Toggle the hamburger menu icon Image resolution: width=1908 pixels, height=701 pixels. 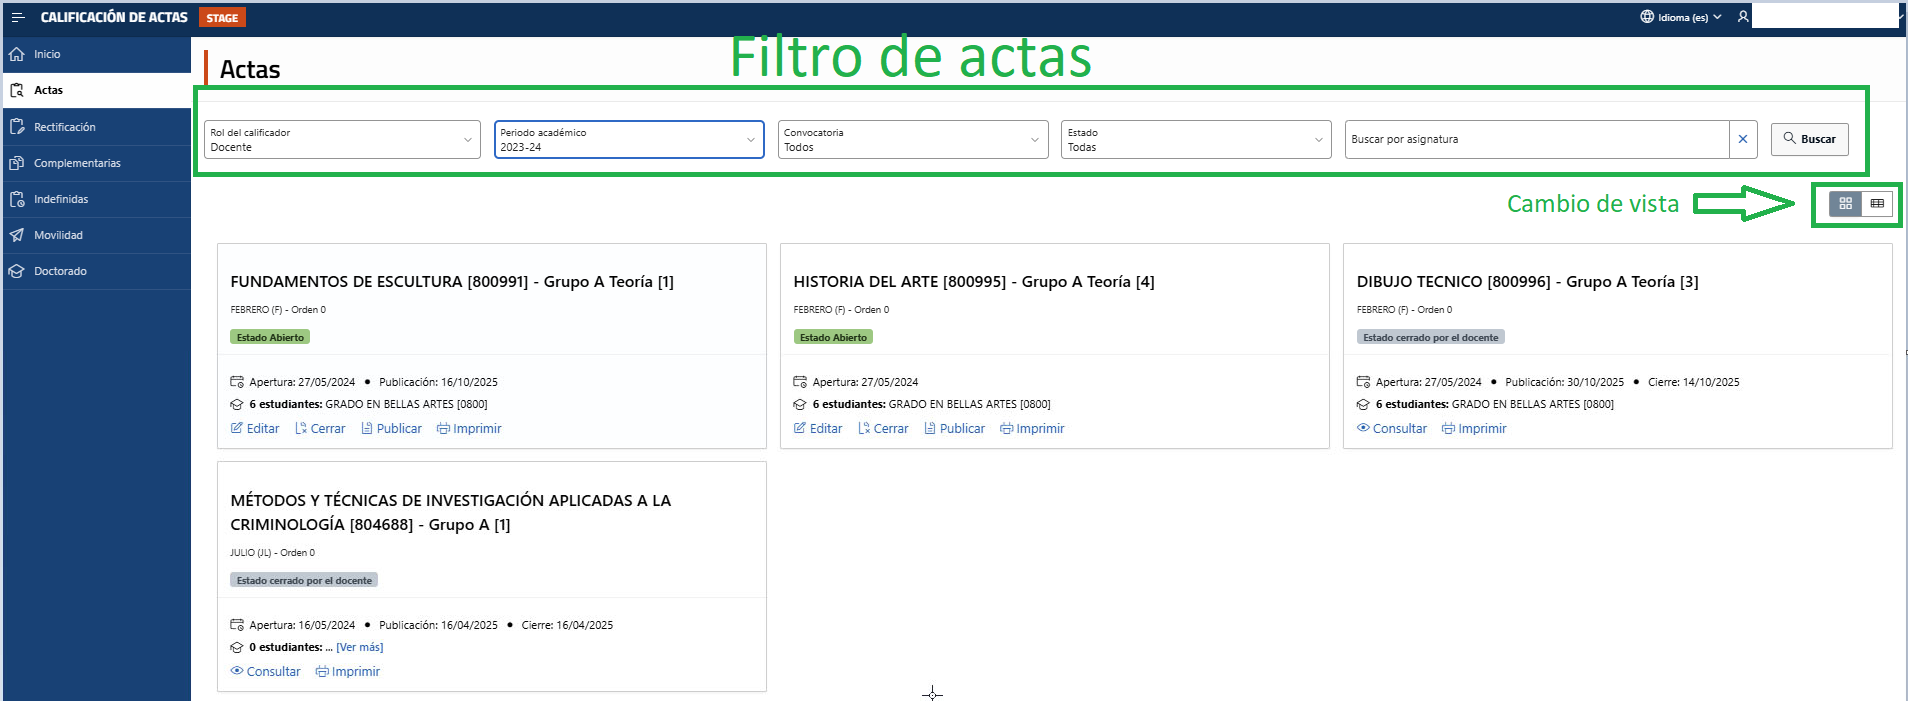18,17
